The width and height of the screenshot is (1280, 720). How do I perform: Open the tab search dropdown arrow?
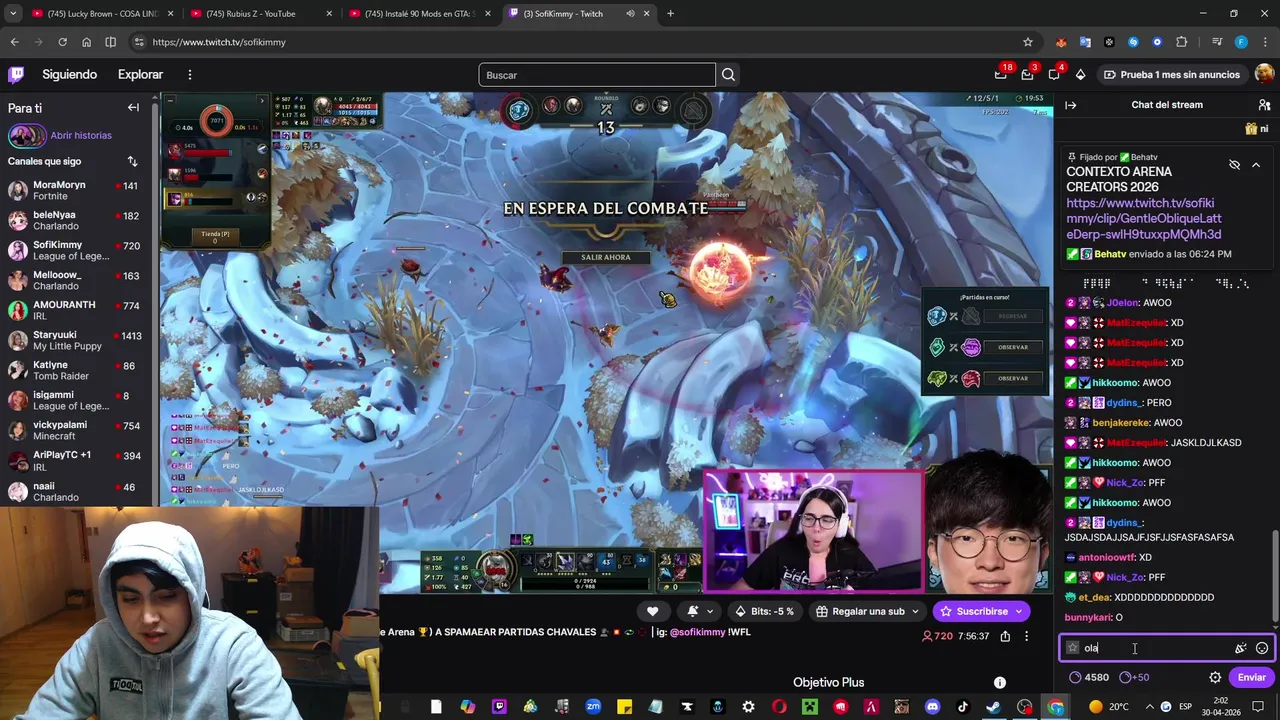coord(12,14)
